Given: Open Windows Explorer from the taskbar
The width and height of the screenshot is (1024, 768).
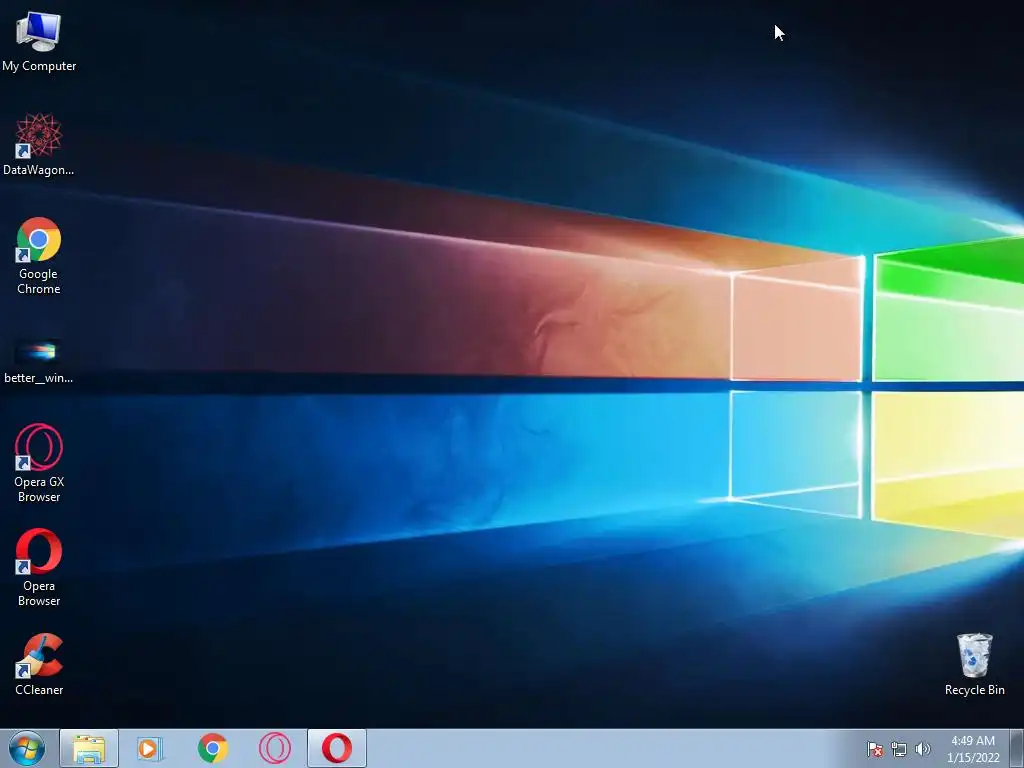Looking at the screenshot, I should coord(89,748).
